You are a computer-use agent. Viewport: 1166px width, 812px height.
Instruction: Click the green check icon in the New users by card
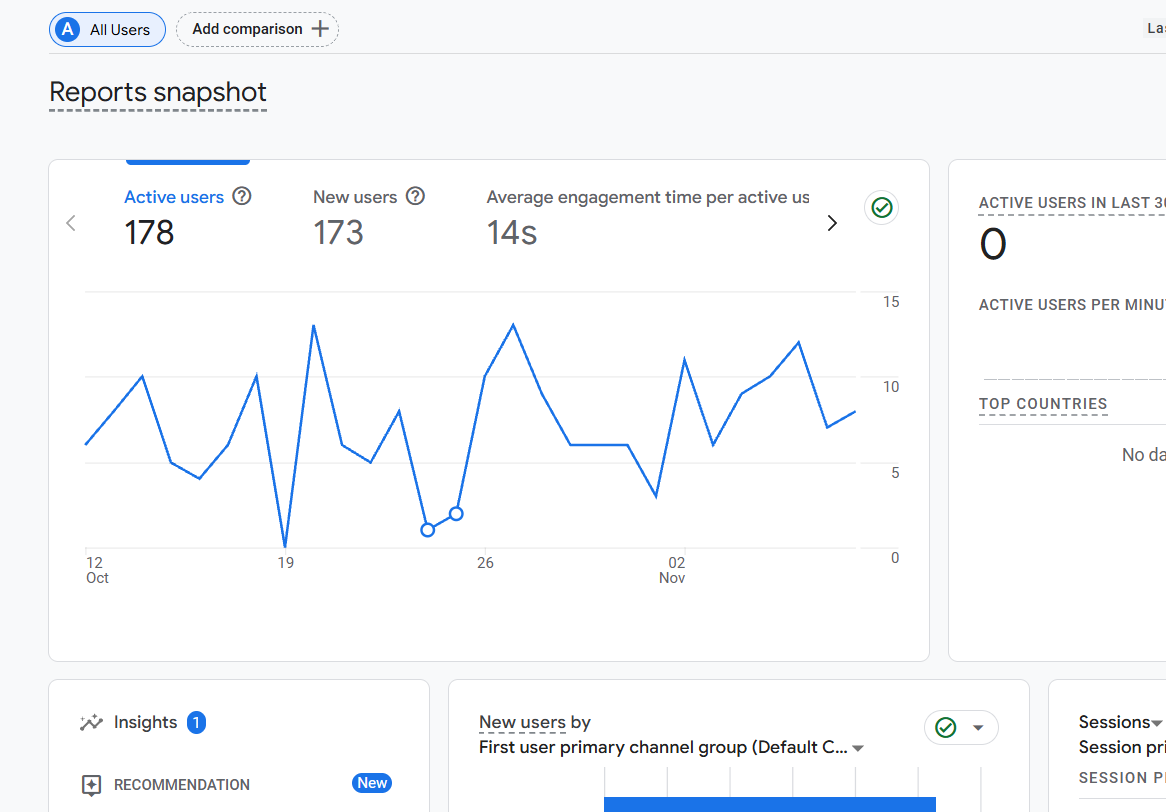[x=946, y=727]
